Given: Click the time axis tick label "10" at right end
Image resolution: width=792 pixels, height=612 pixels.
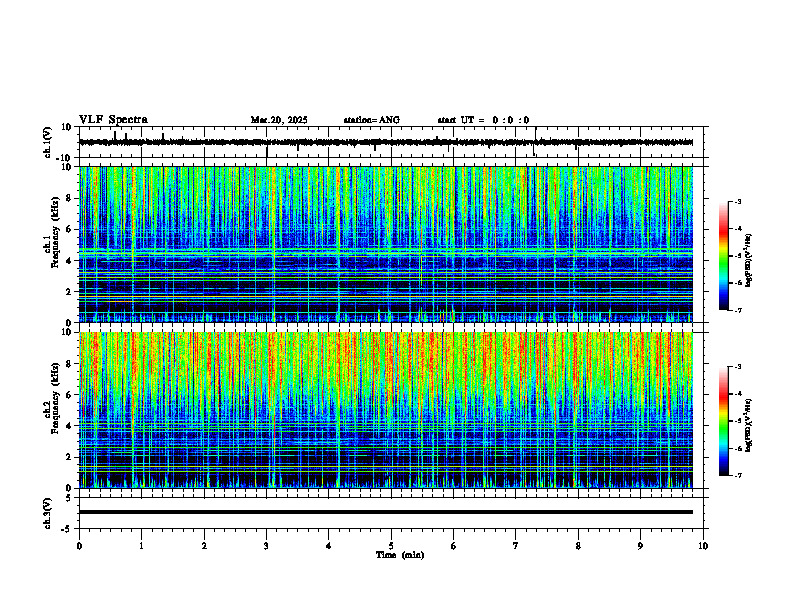Looking at the screenshot, I should tap(703, 546).
